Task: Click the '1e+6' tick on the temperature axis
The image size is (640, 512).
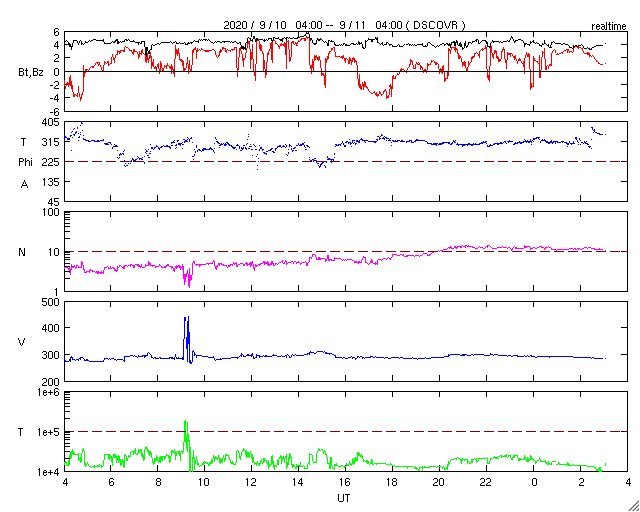Action: [x=49, y=392]
